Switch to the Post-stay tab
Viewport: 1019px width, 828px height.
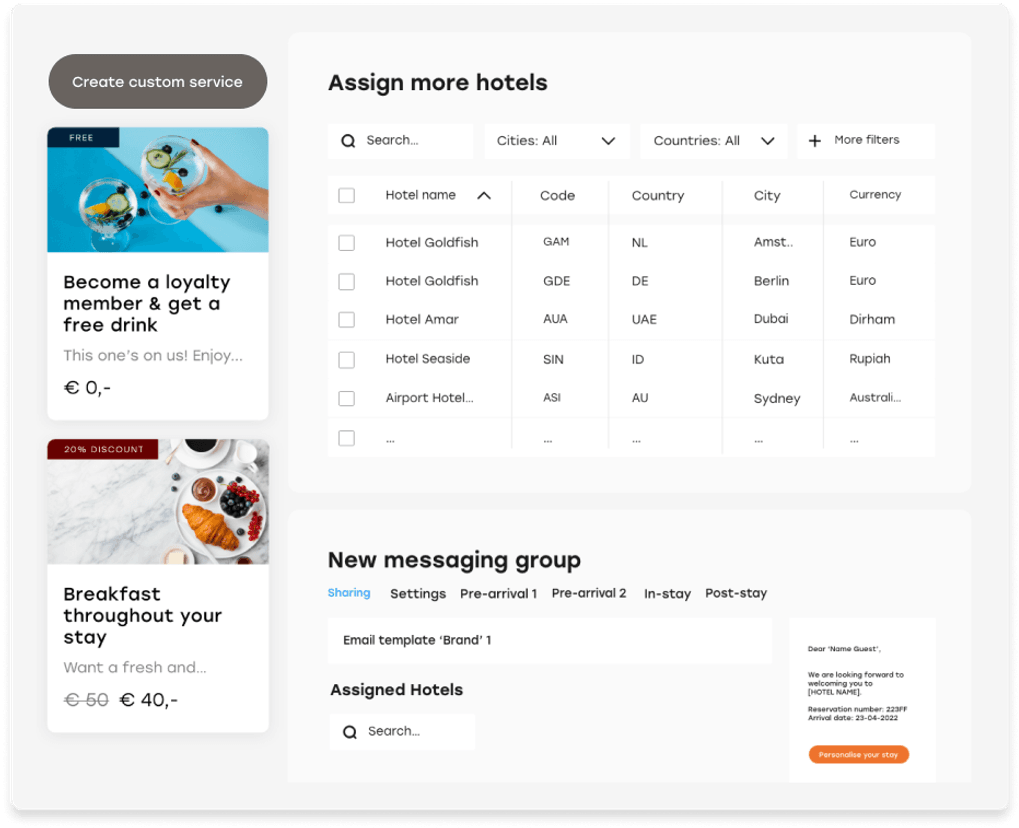coord(736,593)
